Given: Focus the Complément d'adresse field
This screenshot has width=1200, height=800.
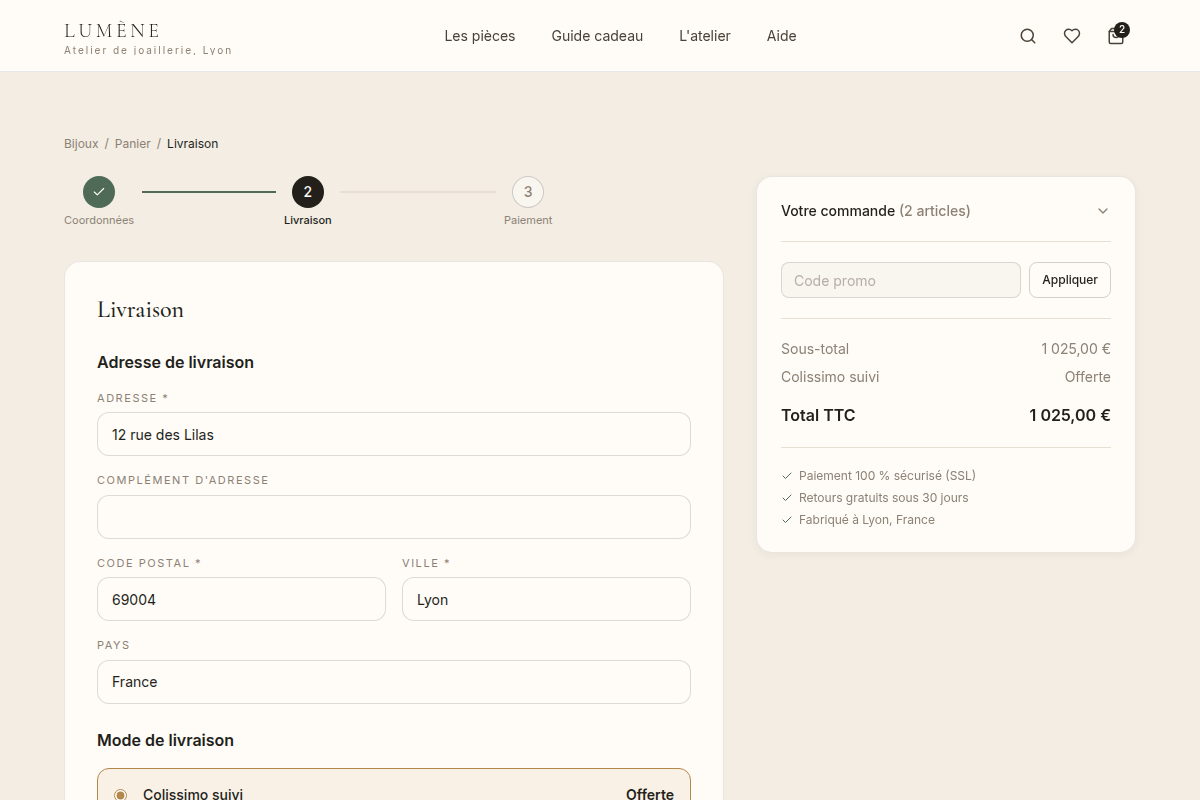Looking at the screenshot, I should click(394, 517).
